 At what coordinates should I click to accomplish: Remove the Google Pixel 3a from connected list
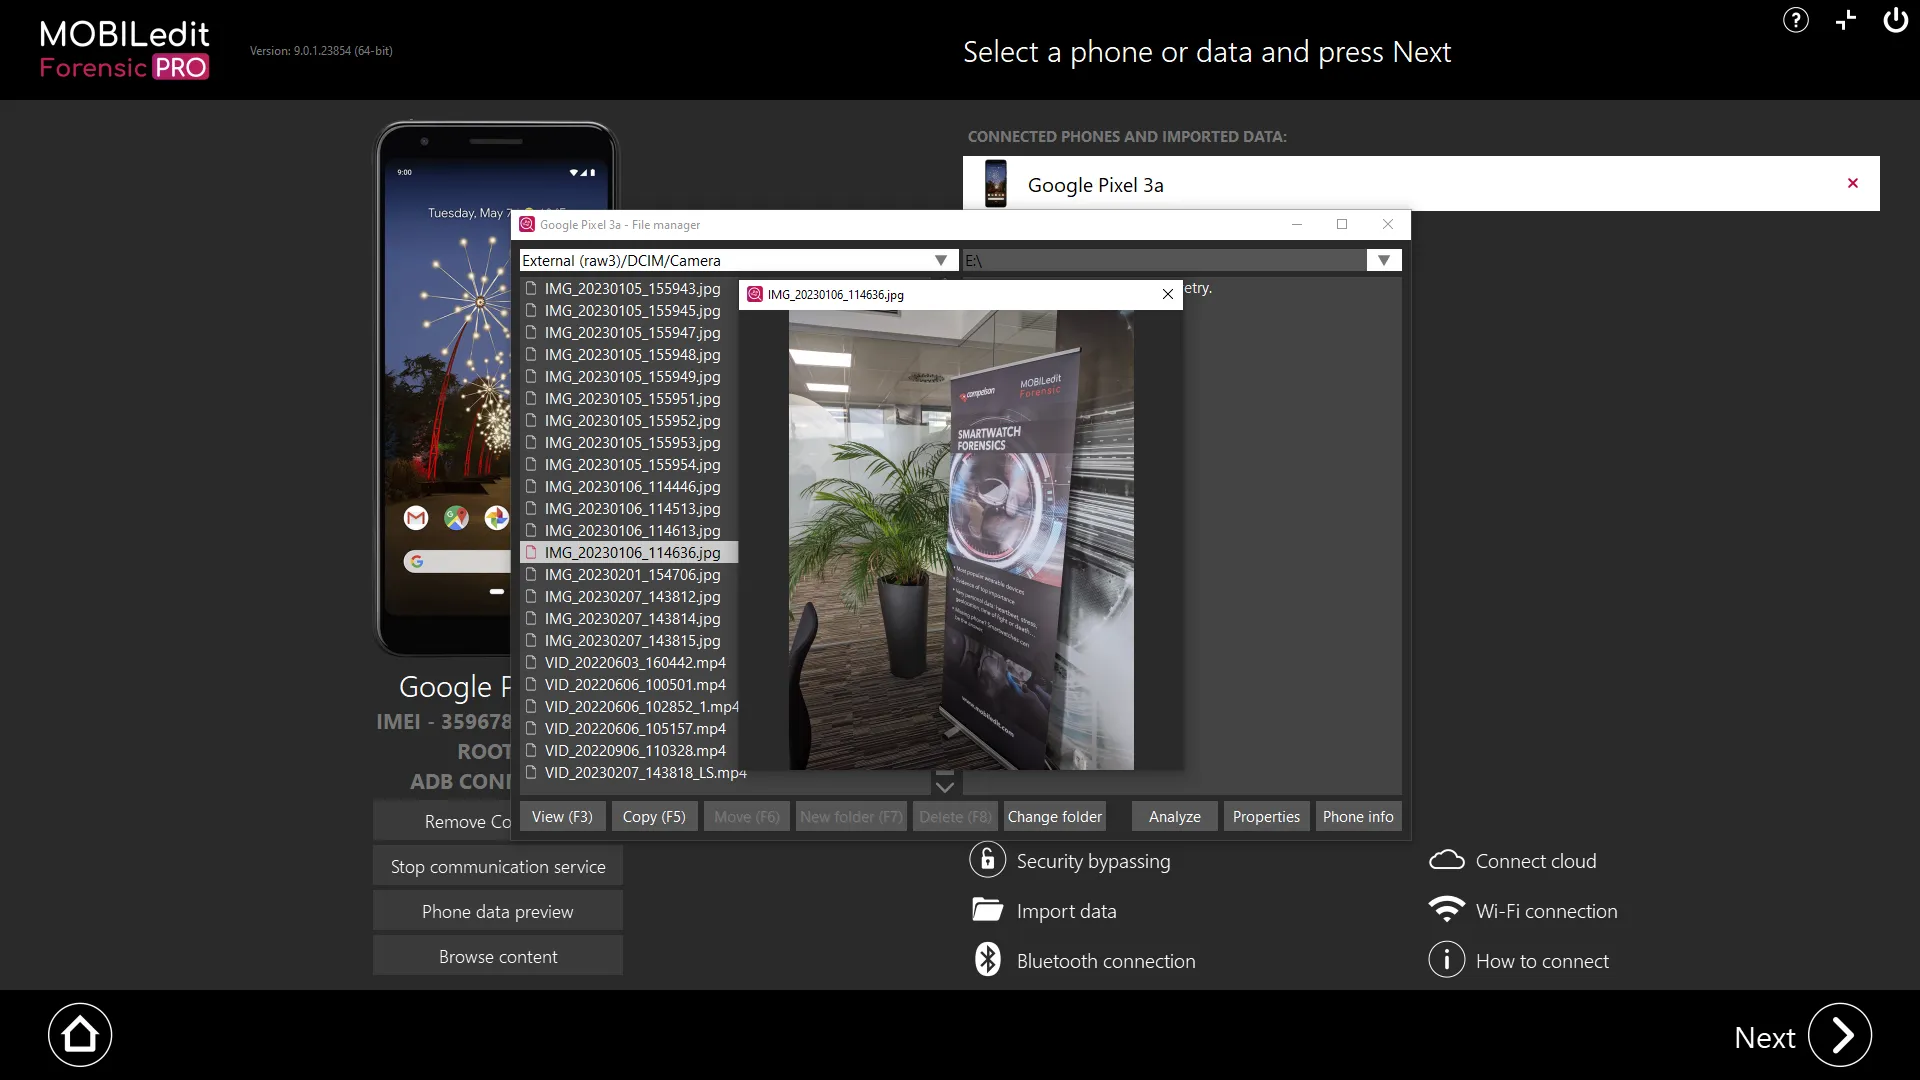pos(1851,183)
